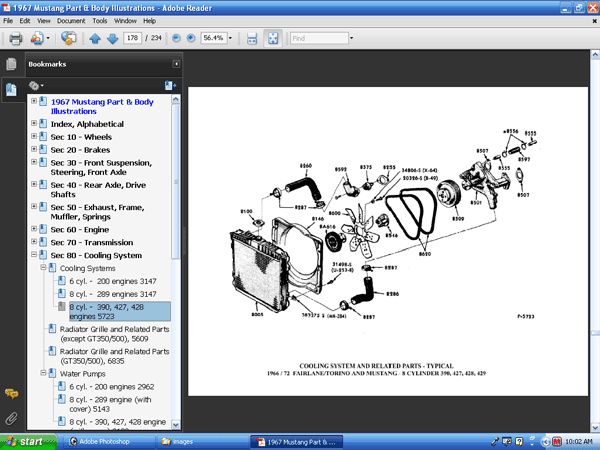The width and height of the screenshot is (600, 450).
Task: Click the Print icon in toolbar
Action: (x=16, y=38)
